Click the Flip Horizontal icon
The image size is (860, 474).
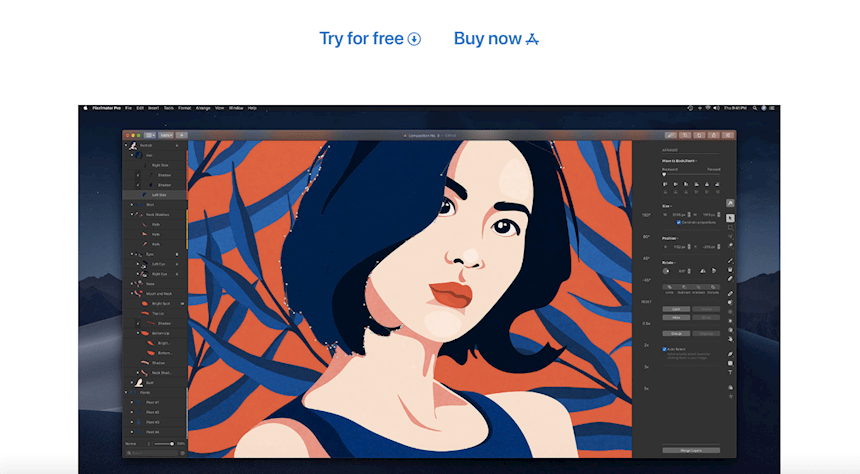[x=703, y=270]
